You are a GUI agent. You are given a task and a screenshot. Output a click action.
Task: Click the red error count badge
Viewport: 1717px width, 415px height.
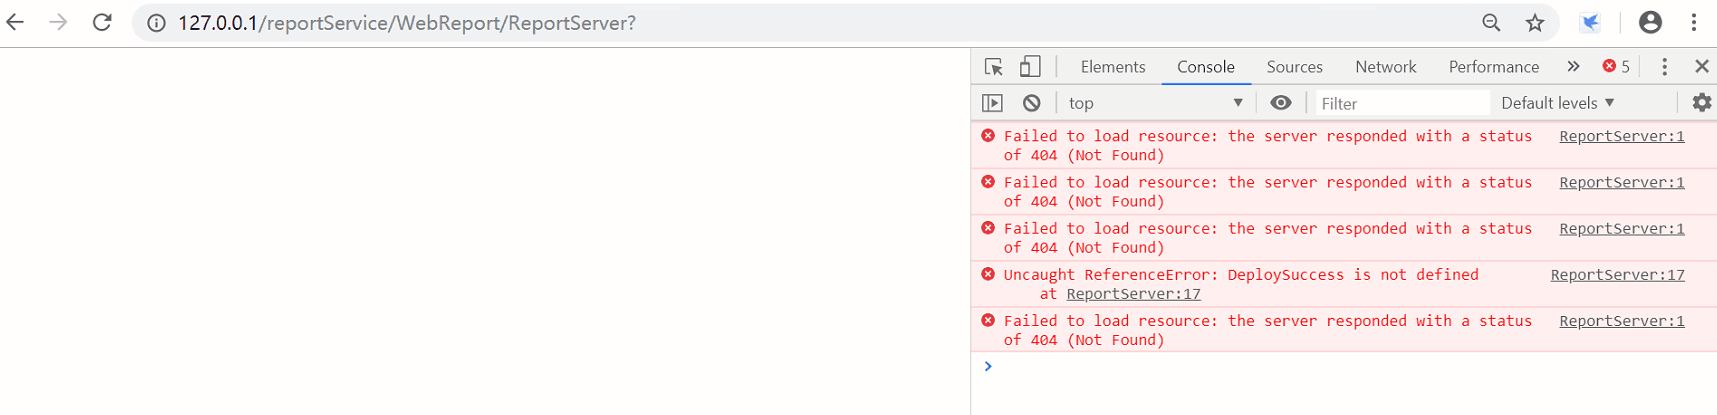(x=1616, y=67)
